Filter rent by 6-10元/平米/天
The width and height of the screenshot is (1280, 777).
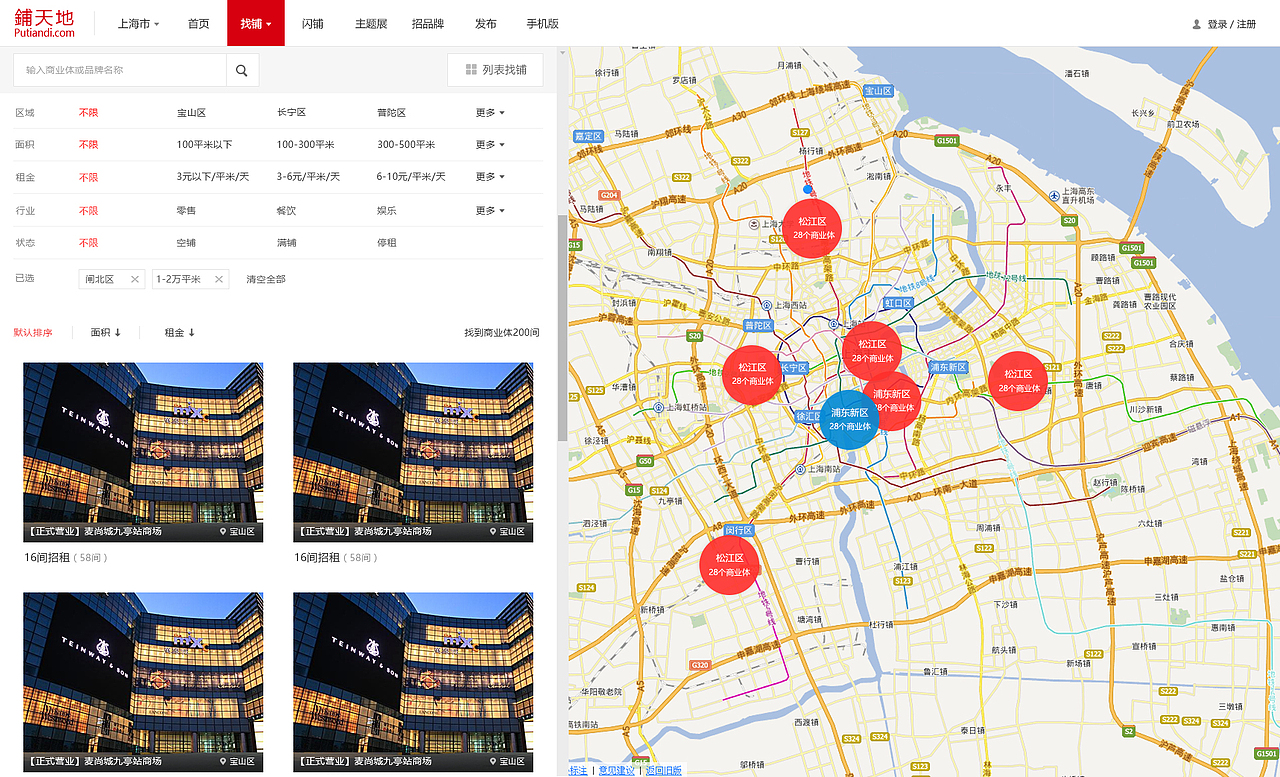coord(411,177)
